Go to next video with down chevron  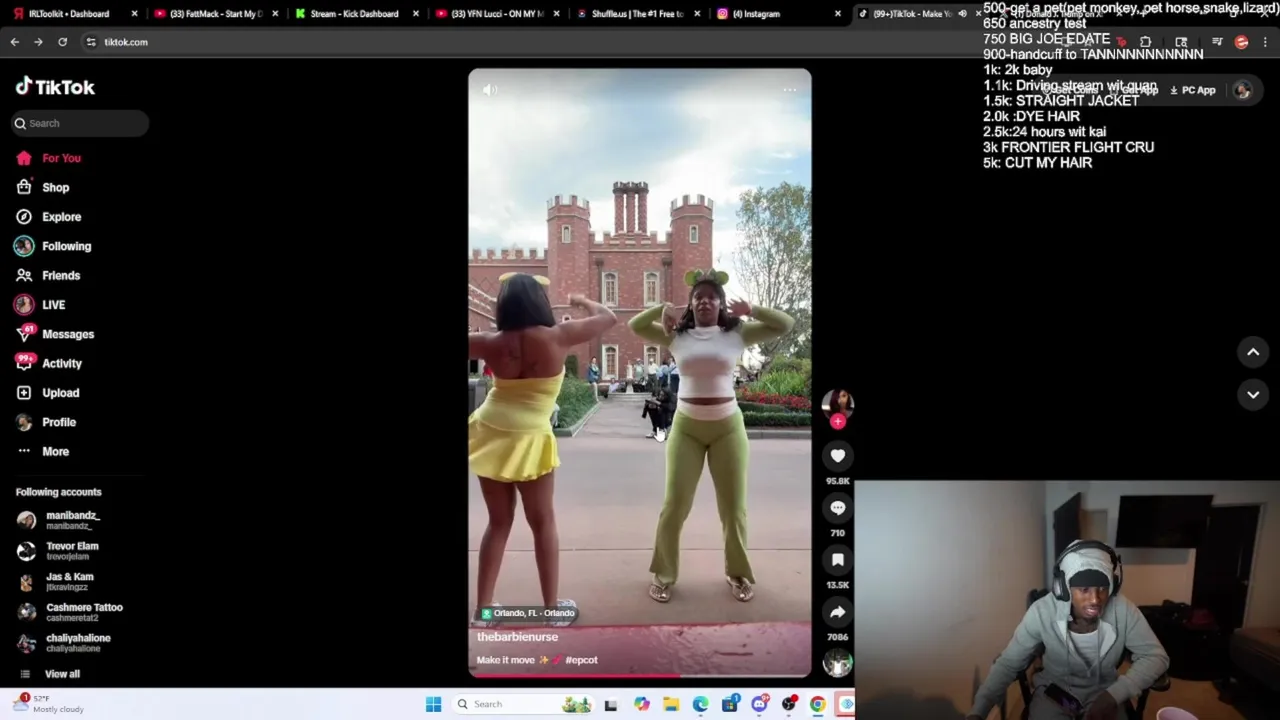1253,395
